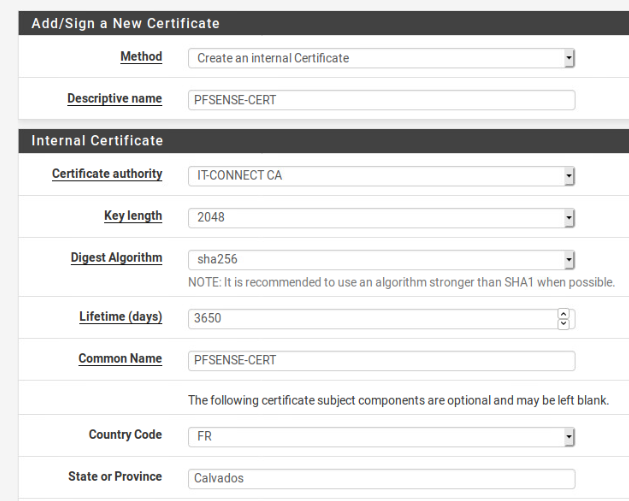Screen dimensions: 629x501
Task: Open the Country Code dropdown
Action: (x=381, y=437)
